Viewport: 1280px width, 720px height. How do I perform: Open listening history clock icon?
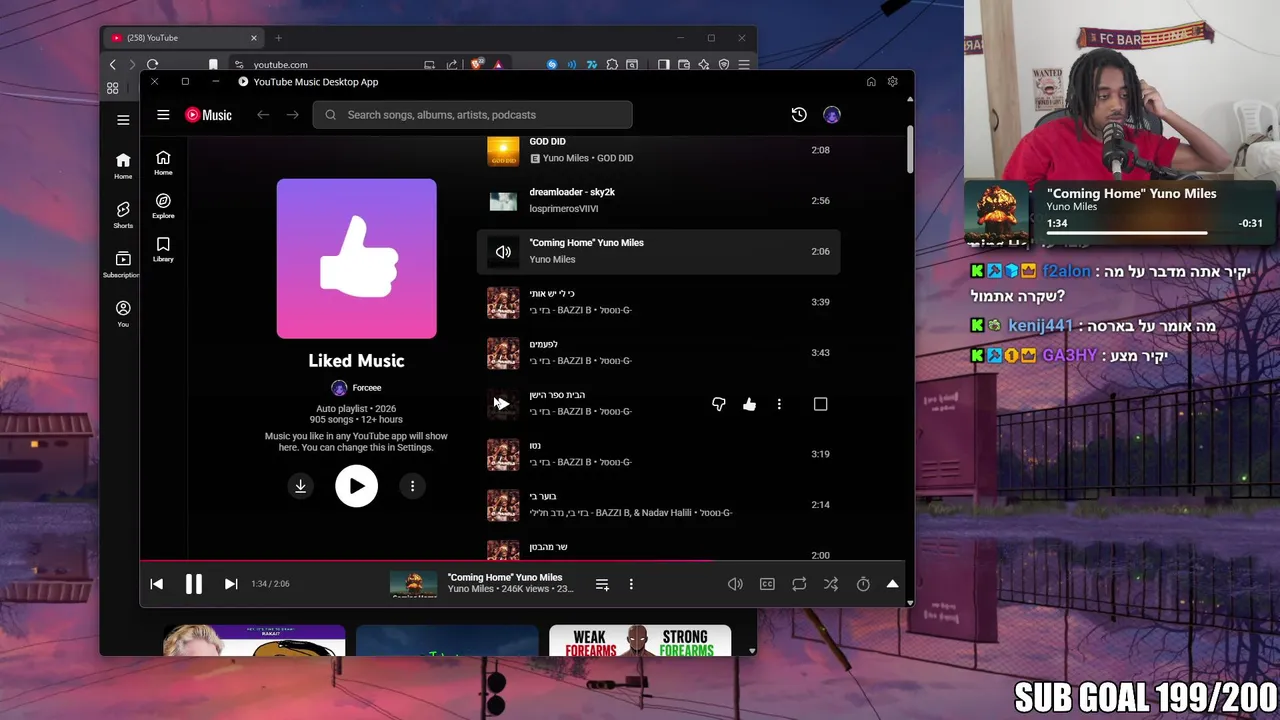point(799,115)
